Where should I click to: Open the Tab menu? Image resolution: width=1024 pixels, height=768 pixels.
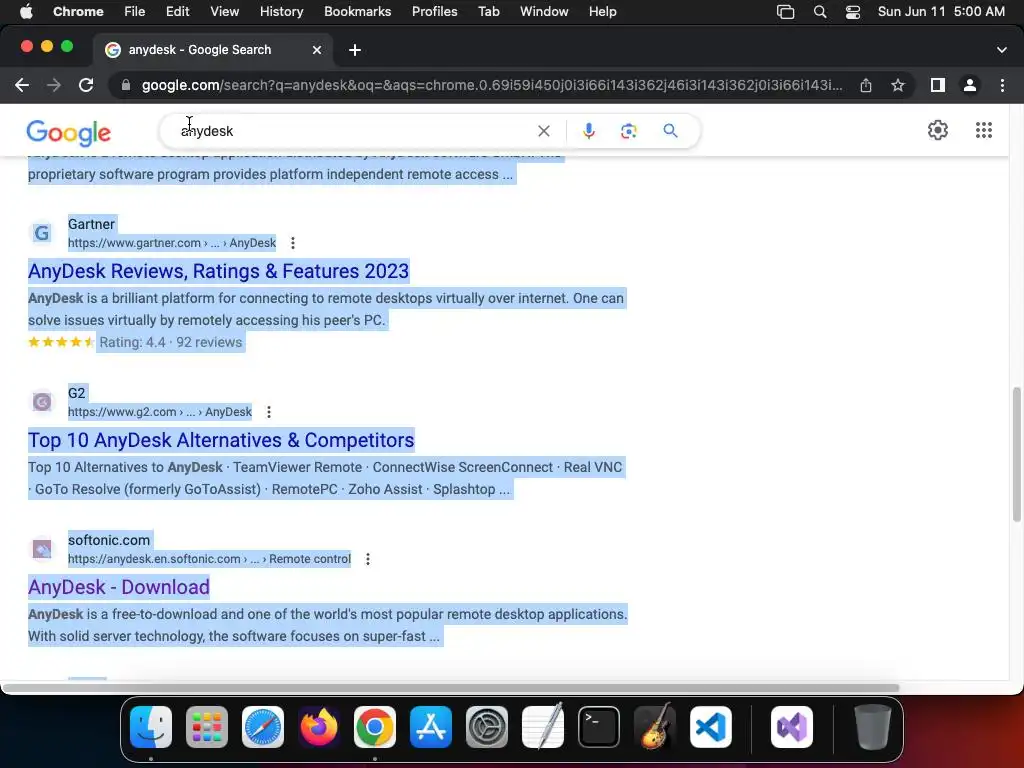(488, 12)
